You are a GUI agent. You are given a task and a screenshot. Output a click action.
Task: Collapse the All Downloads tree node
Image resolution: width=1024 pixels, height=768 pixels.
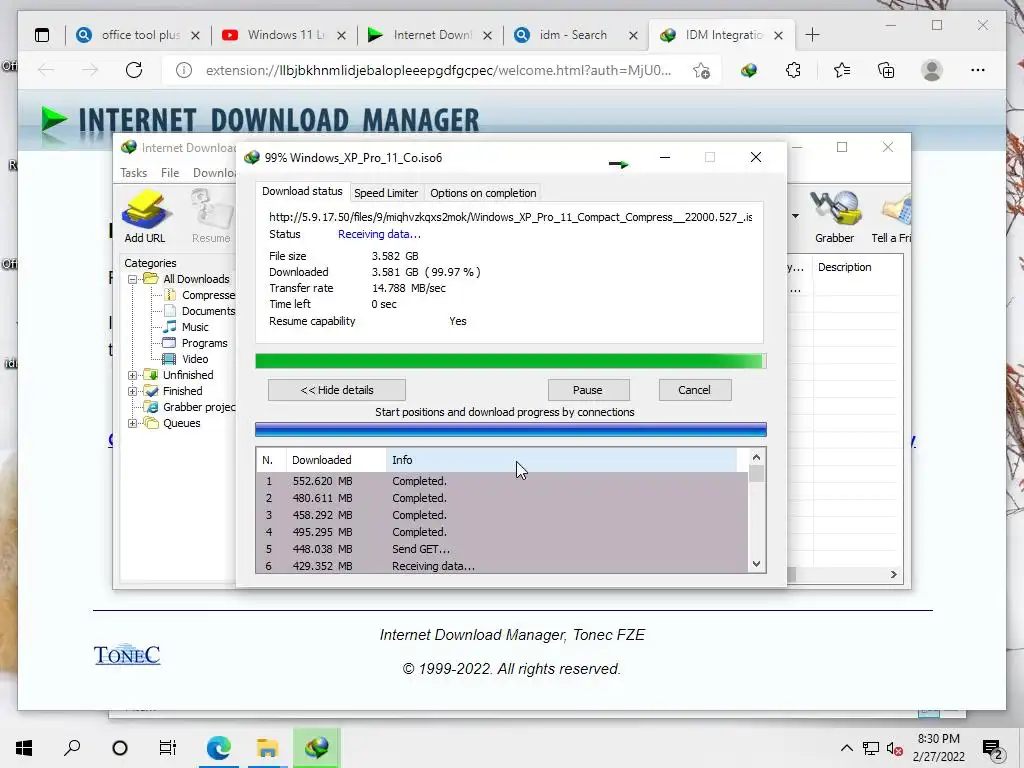click(x=132, y=280)
